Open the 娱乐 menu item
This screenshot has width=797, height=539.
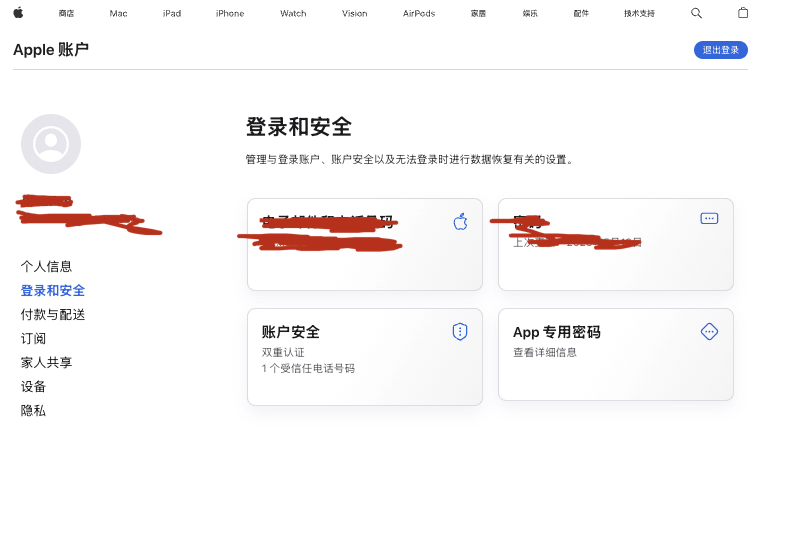(530, 14)
